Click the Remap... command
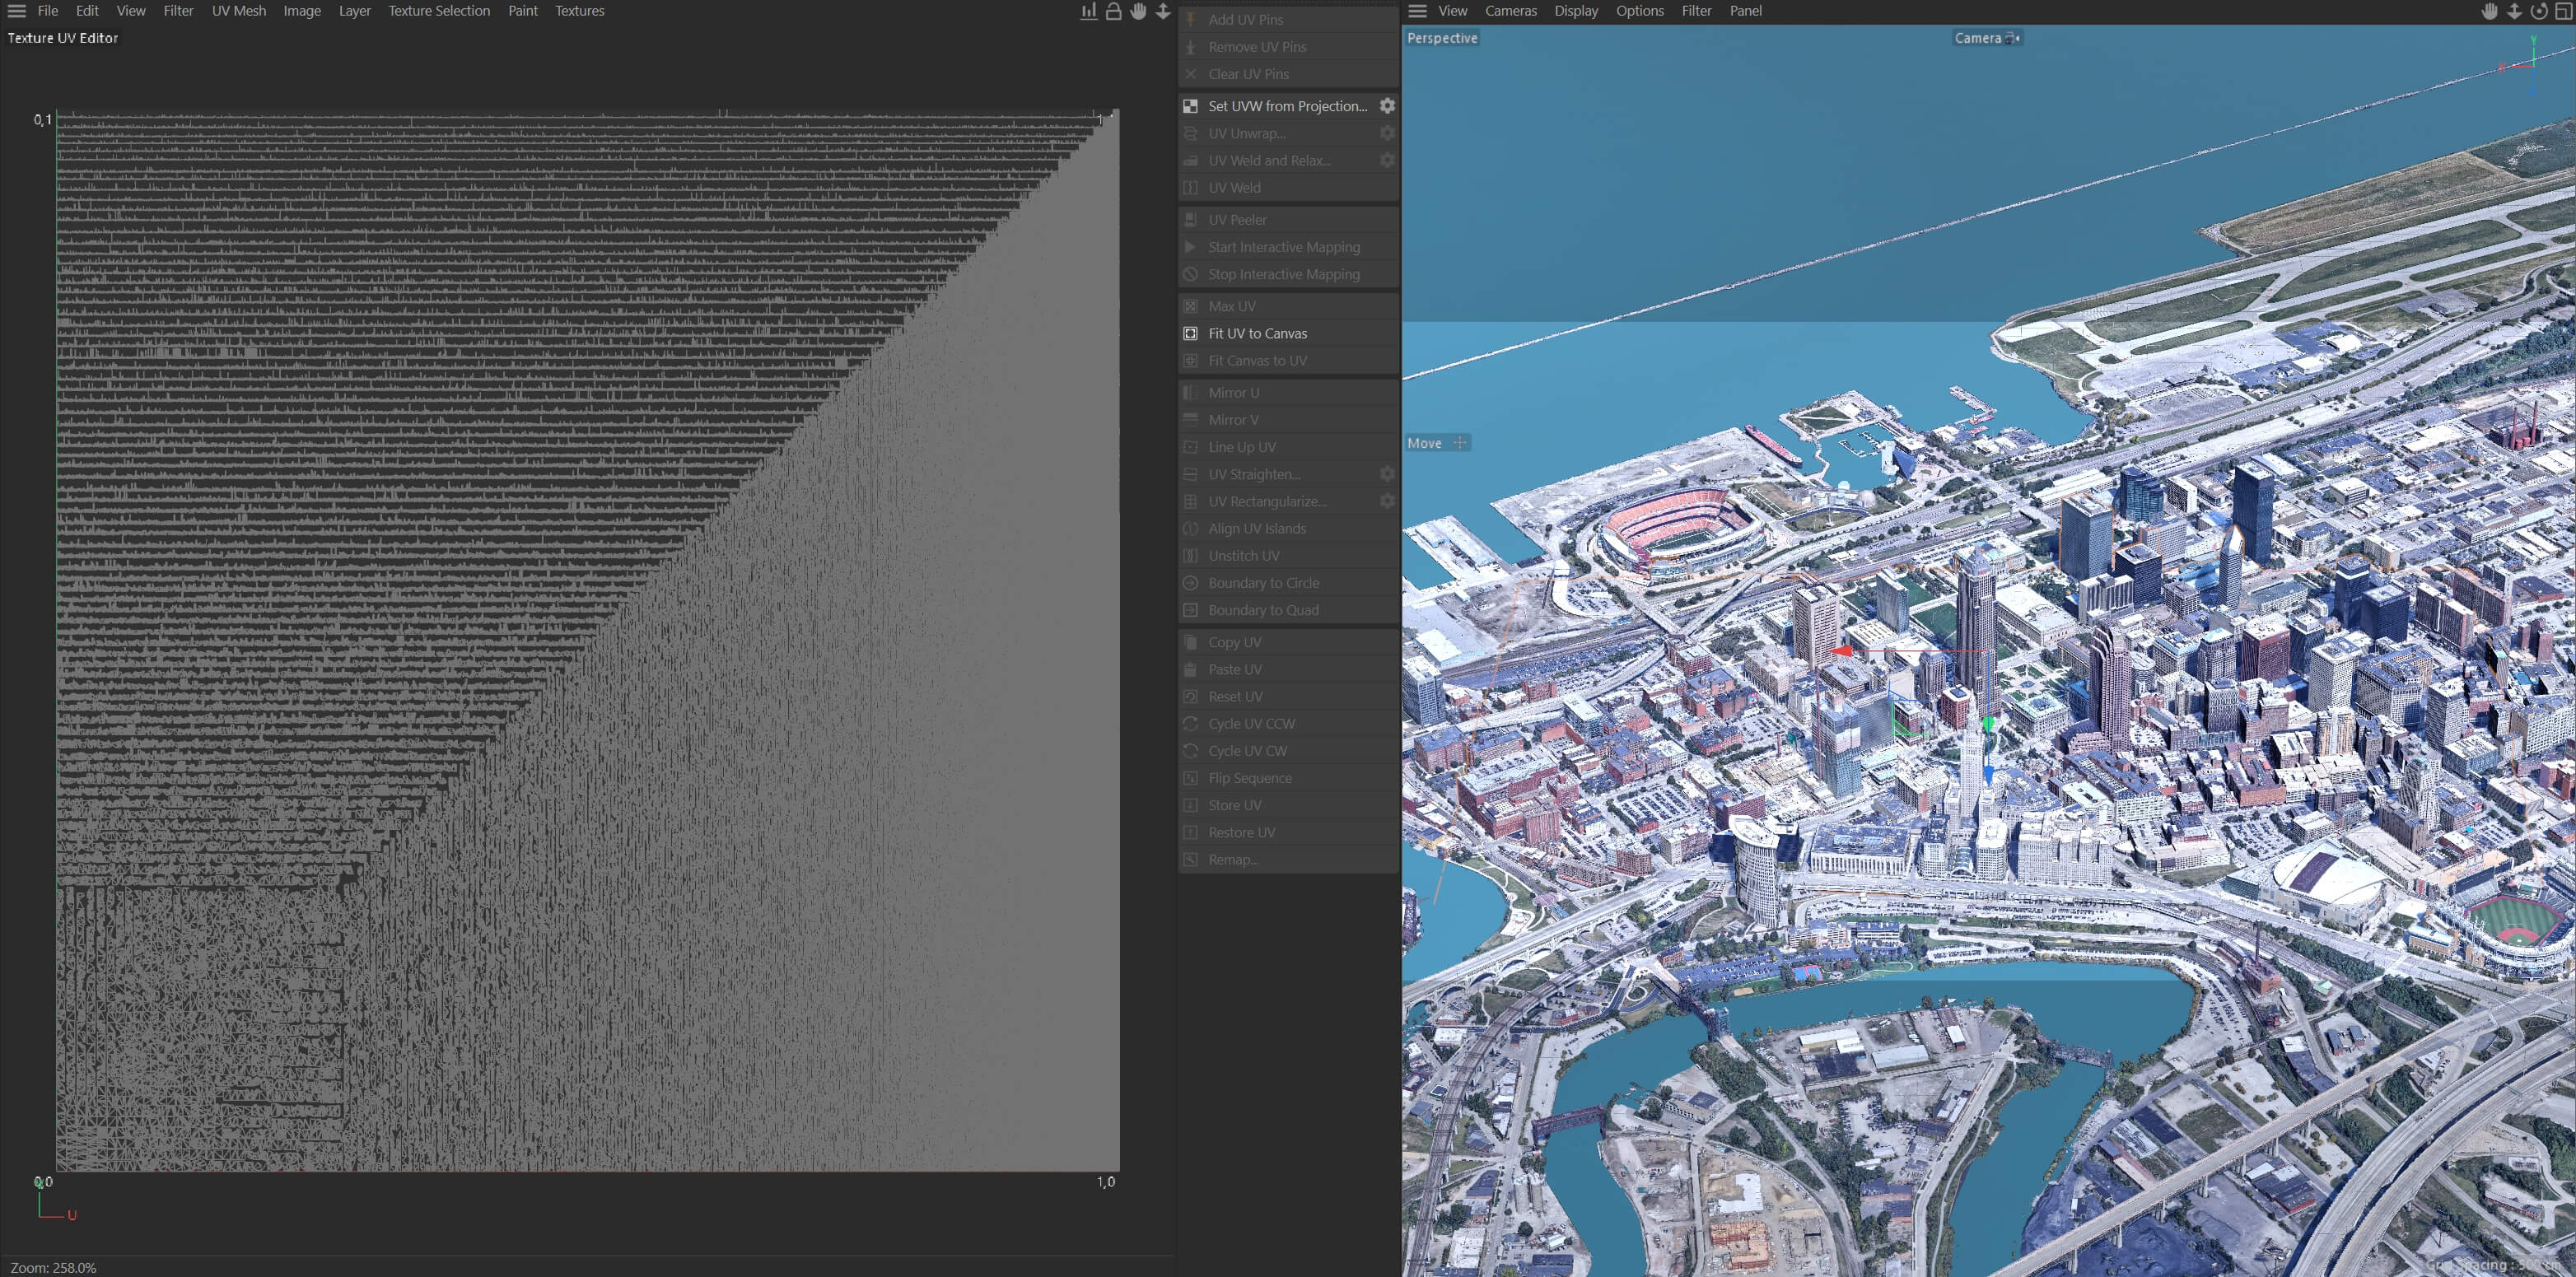The image size is (2576, 1277). (x=1289, y=860)
